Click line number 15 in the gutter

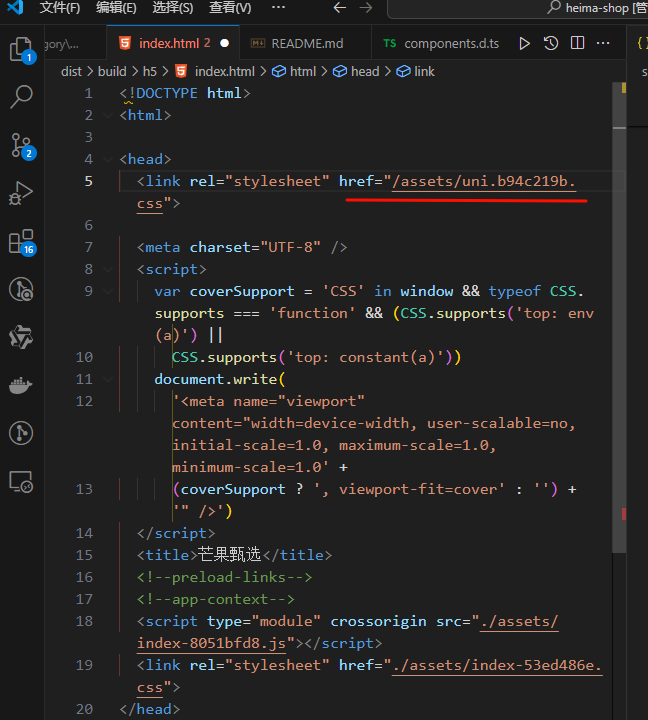pos(85,556)
